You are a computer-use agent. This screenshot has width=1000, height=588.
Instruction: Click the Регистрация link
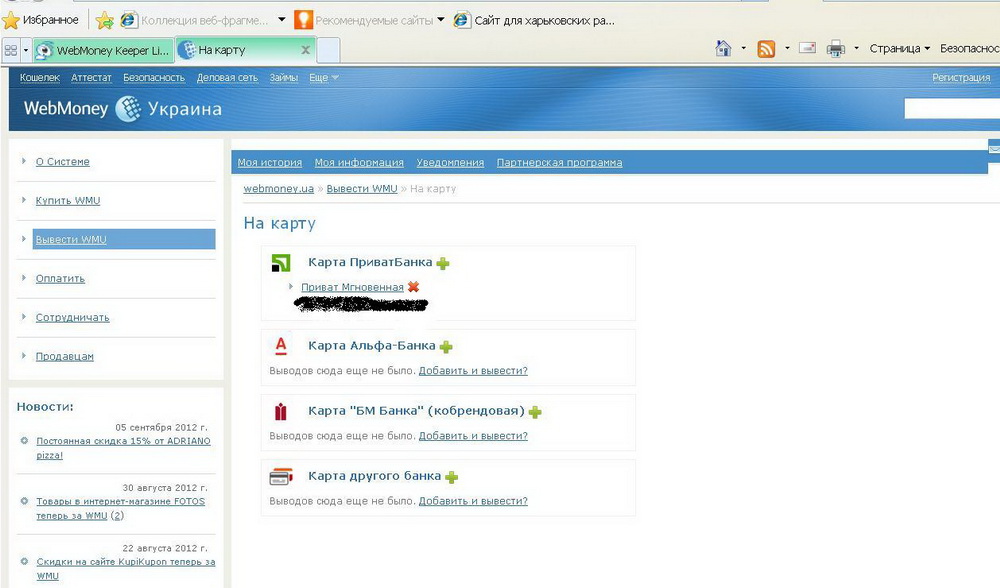coord(961,77)
